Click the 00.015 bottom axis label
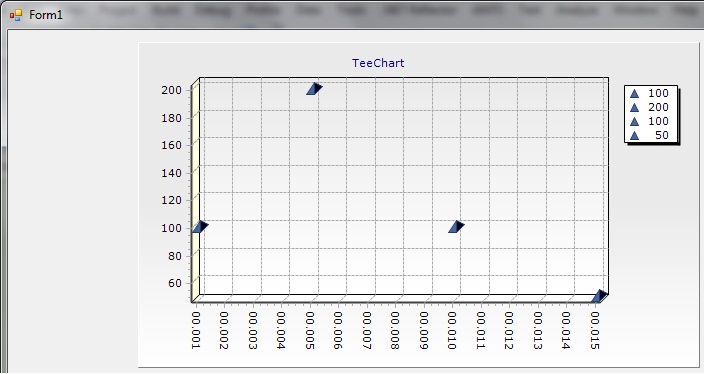This screenshot has height=374, width=704. 595,330
